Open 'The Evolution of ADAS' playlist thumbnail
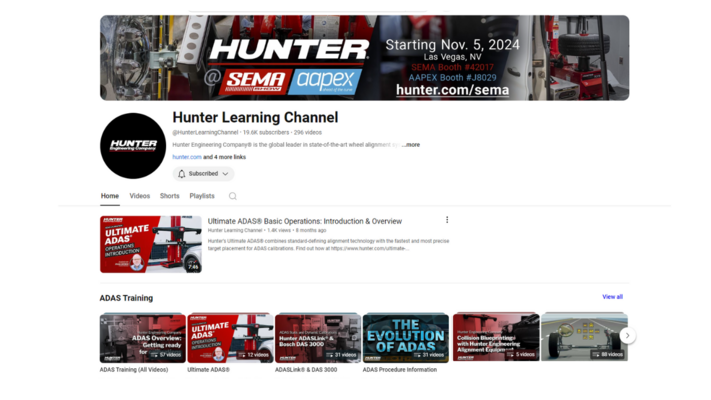 tap(406, 337)
